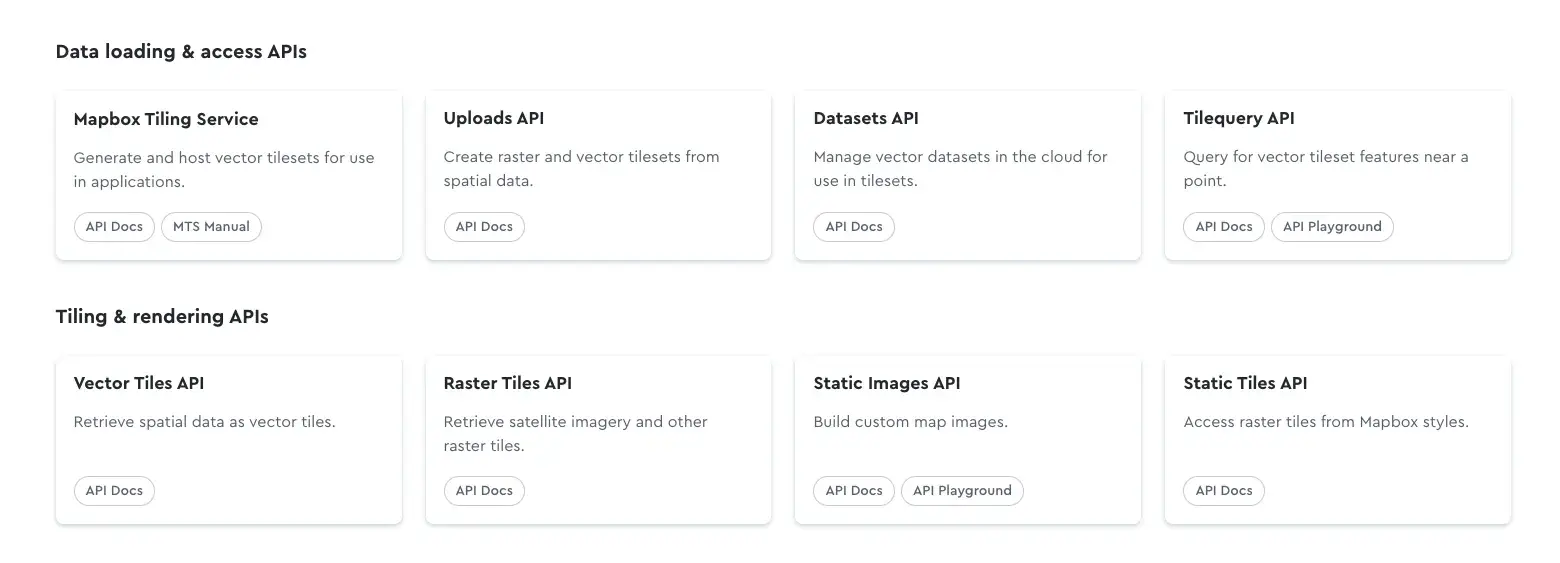The width and height of the screenshot is (1560, 563).
Task: Click the Raster Tiles API card title
Action: [x=508, y=383]
